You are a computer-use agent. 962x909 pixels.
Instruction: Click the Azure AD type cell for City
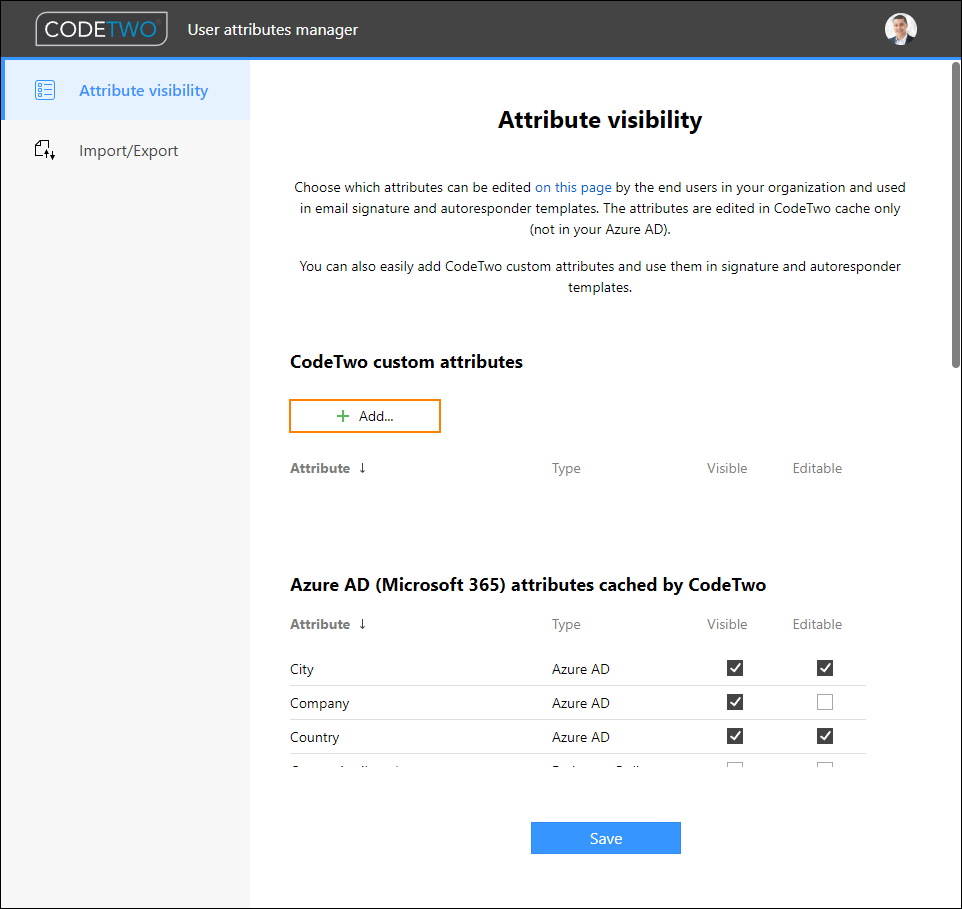[x=580, y=669]
